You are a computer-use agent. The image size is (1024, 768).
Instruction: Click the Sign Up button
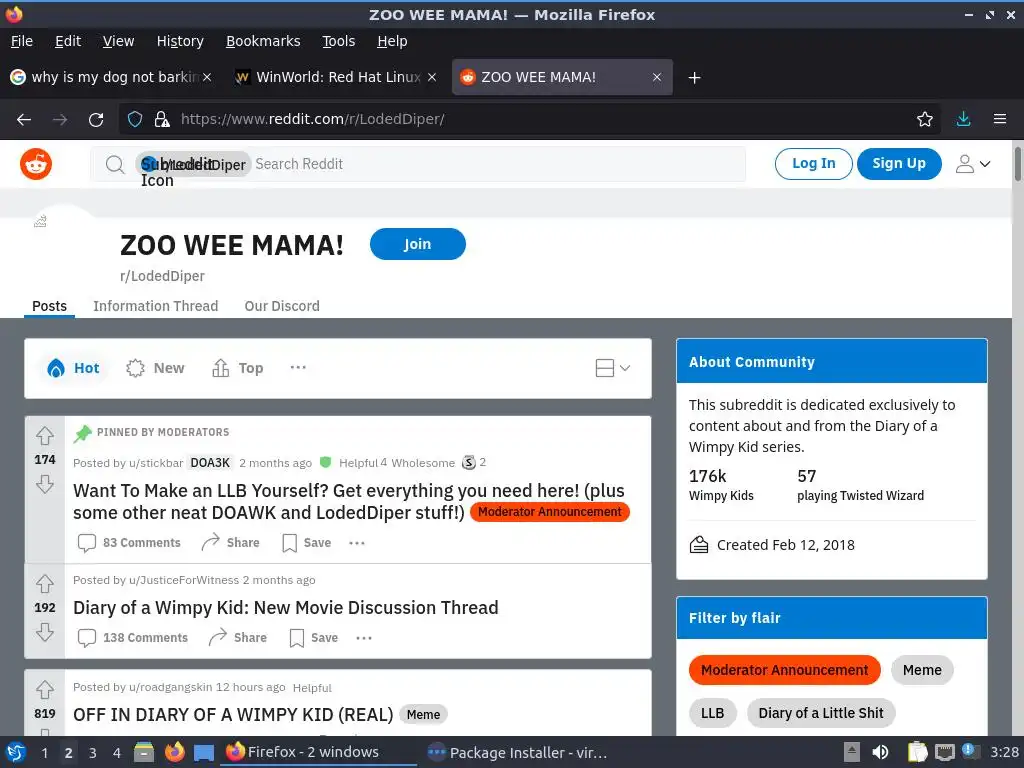click(x=899, y=164)
